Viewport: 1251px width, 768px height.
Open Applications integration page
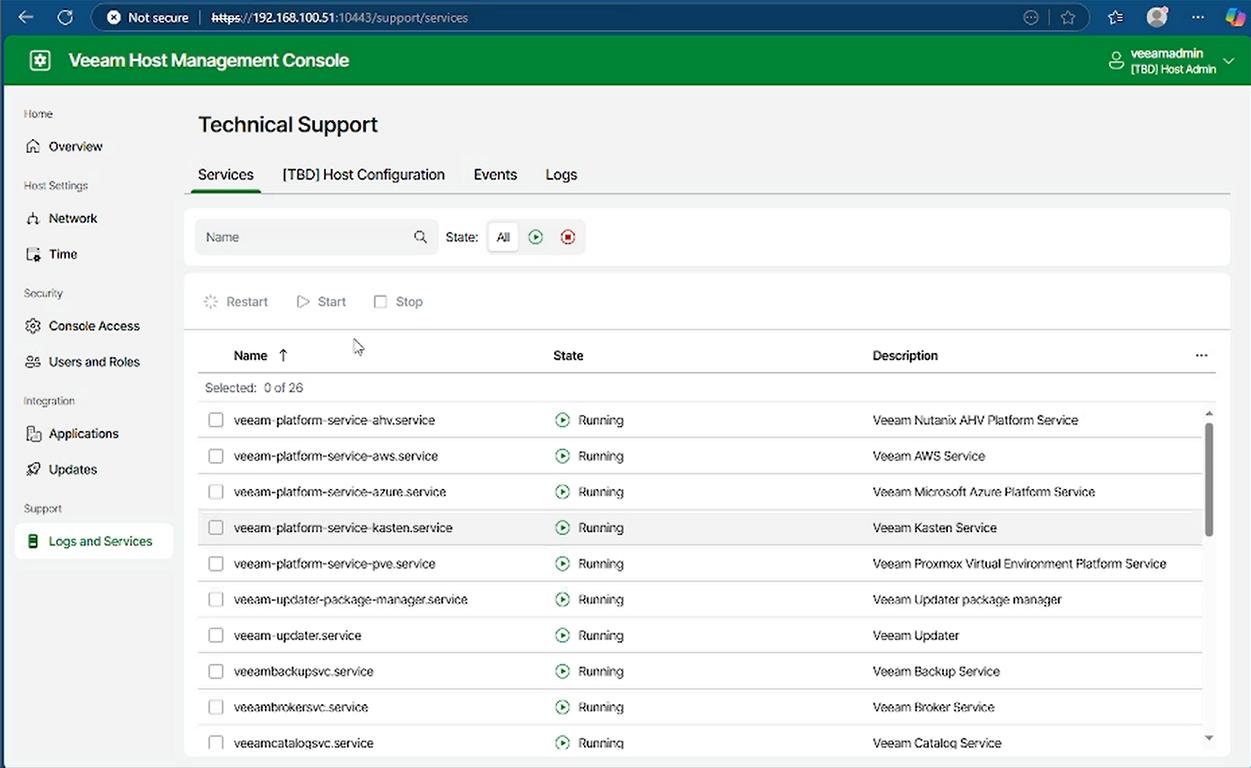click(83, 434)
